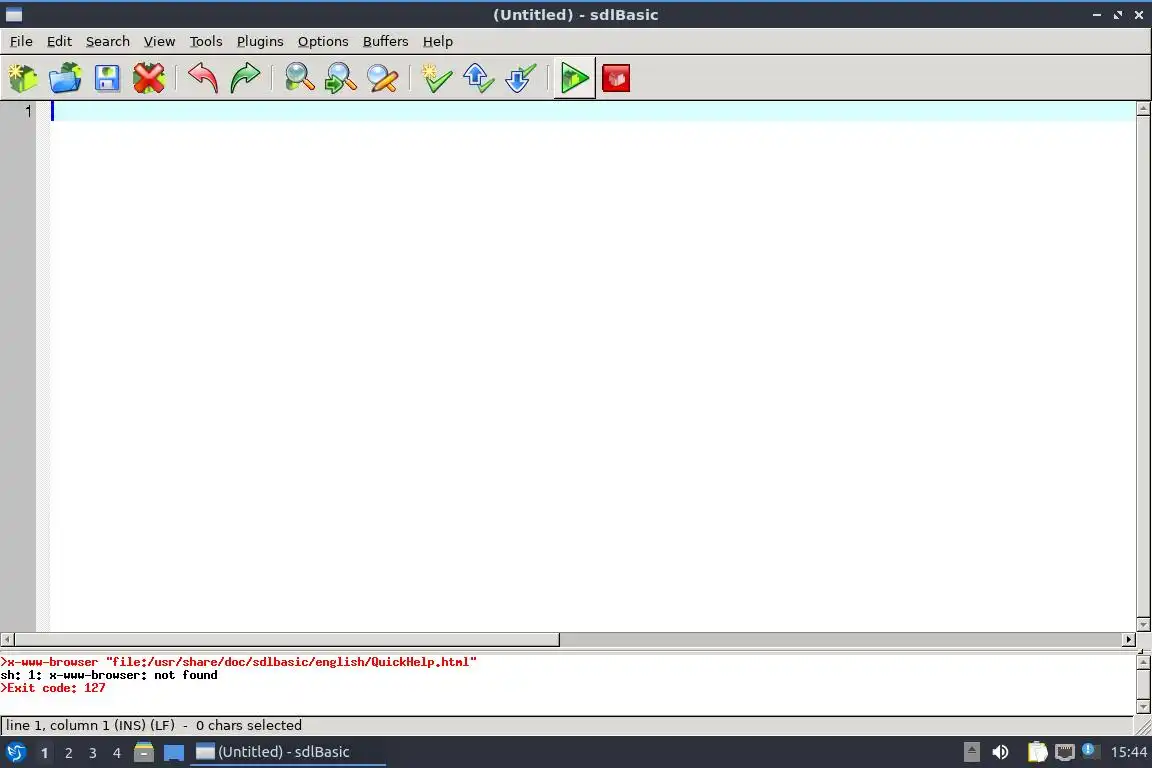Click the clock showing 15:44
The height and width of the screenshot is (768, 1152).
pyautogui.click(x=1128, y=752)
